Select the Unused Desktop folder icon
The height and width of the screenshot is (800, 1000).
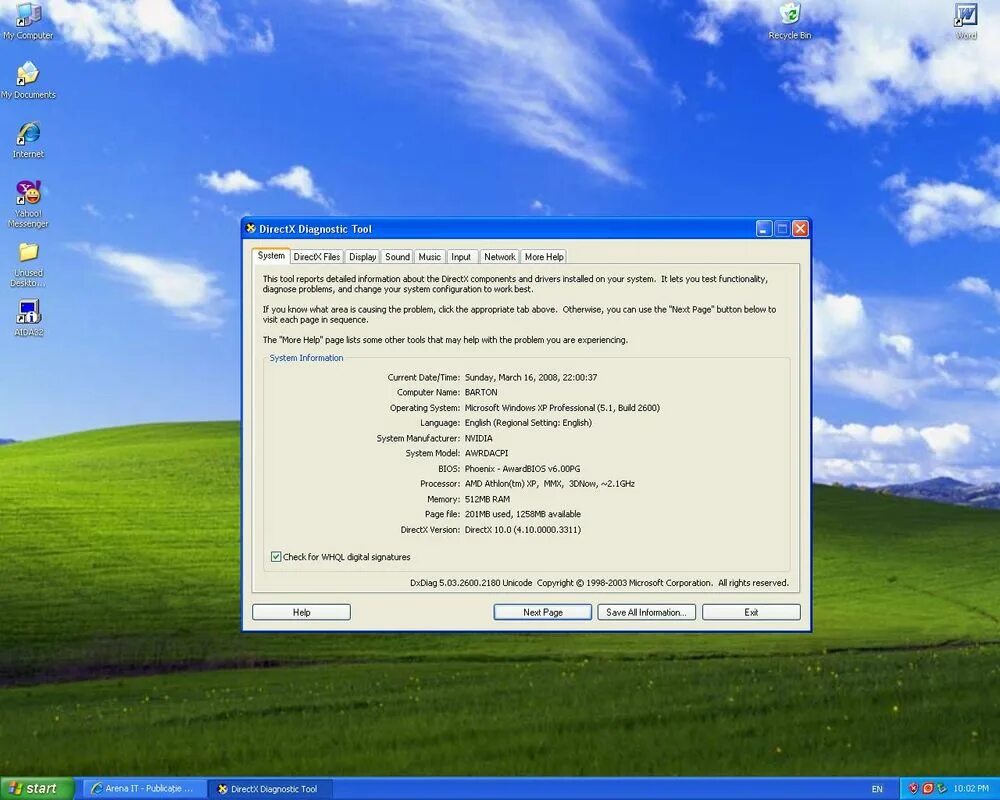coord(28,263)
